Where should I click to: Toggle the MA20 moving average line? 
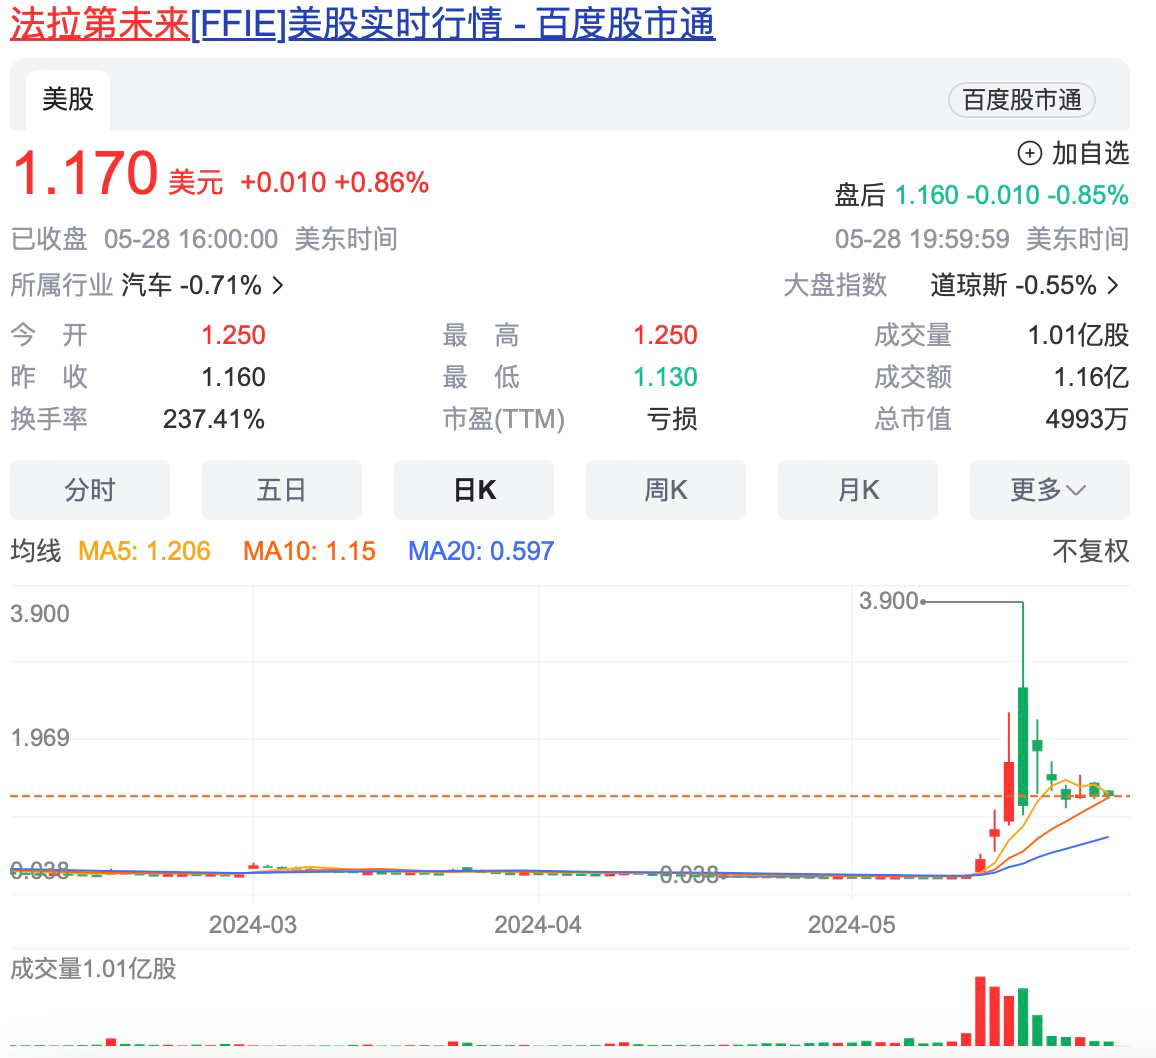[481, 551]
